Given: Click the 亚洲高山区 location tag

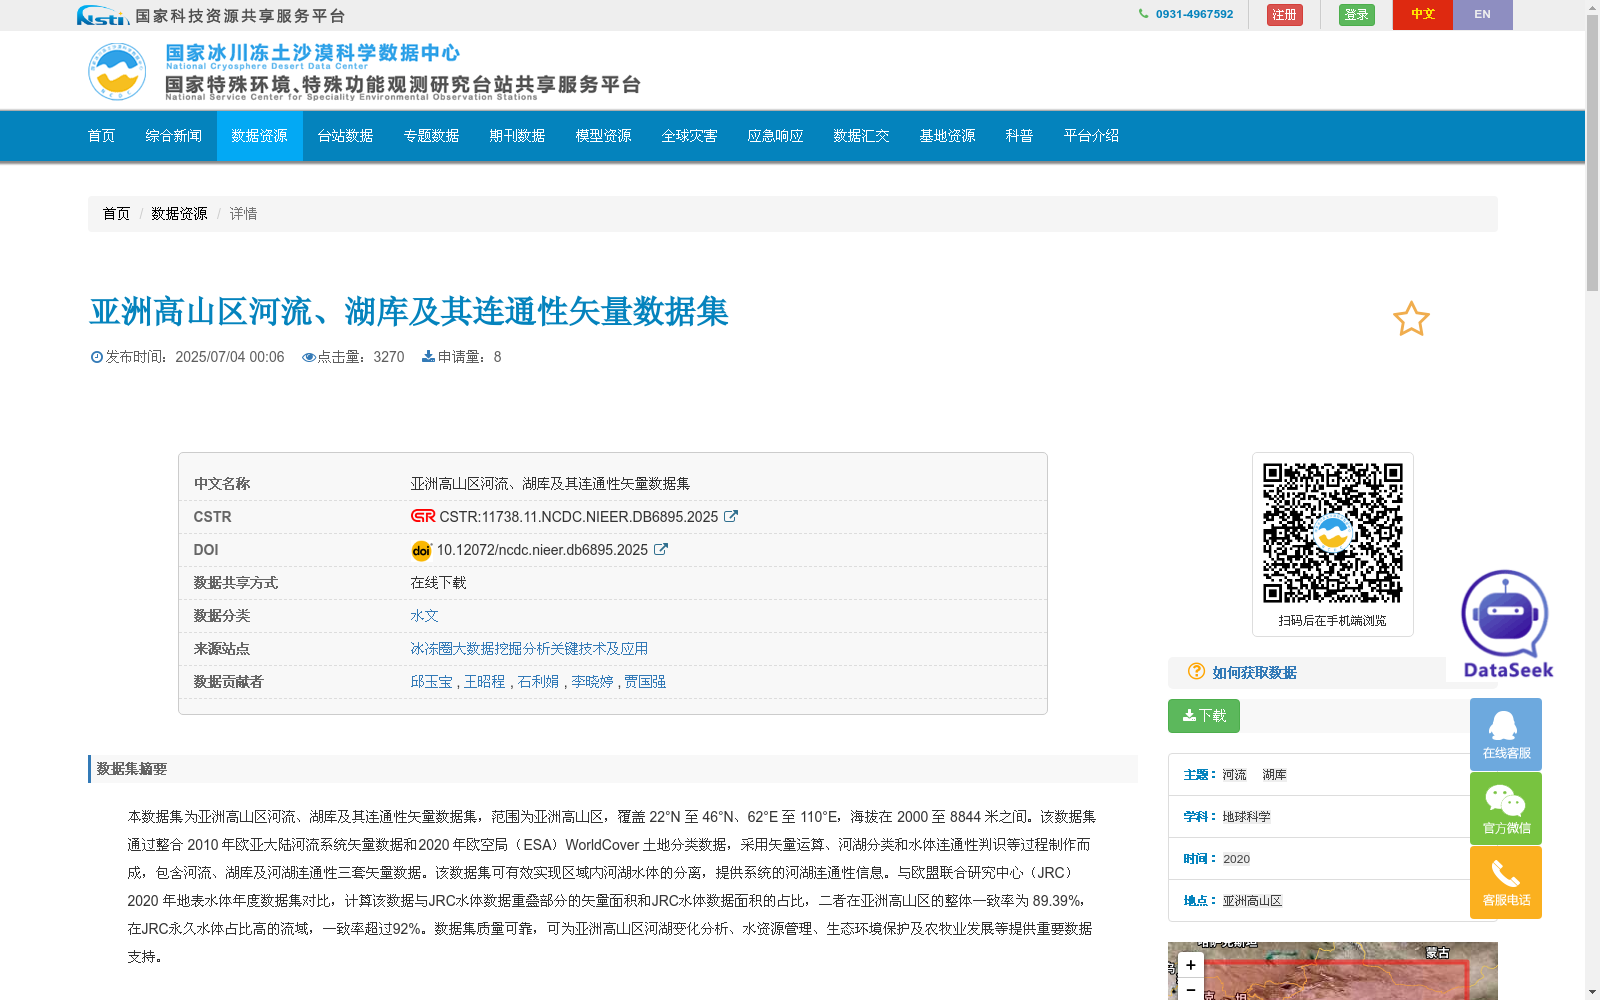Looking at the screenshot, I should 1252,901.
